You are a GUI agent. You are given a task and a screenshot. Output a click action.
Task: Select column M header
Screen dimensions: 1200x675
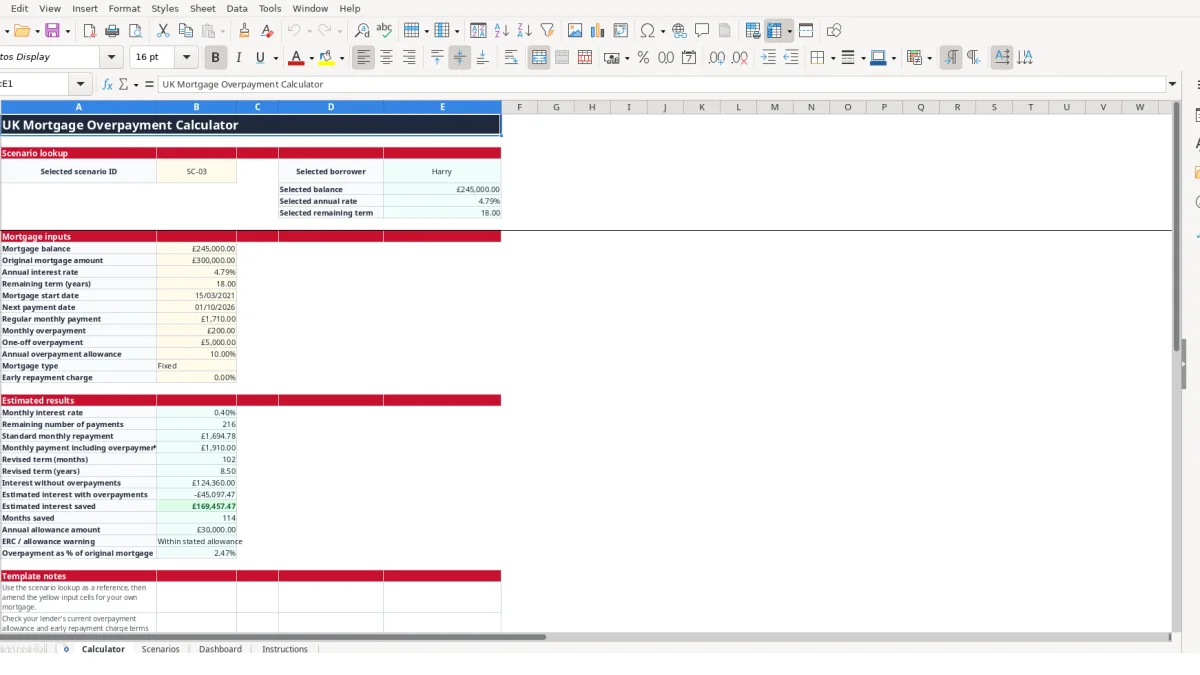point(775,107)
